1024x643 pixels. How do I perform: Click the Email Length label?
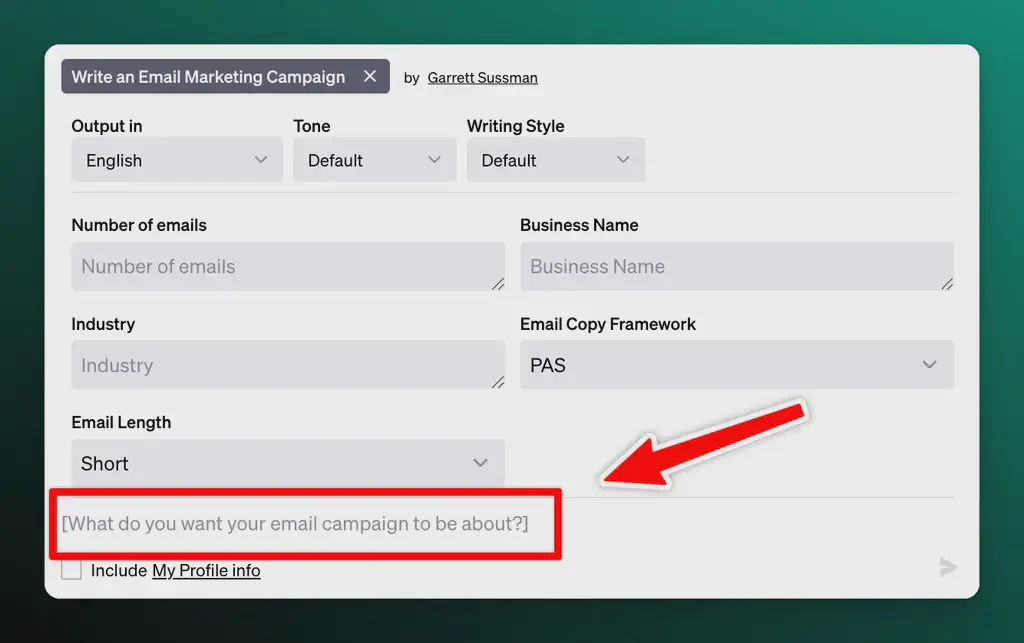click(121, 422)
